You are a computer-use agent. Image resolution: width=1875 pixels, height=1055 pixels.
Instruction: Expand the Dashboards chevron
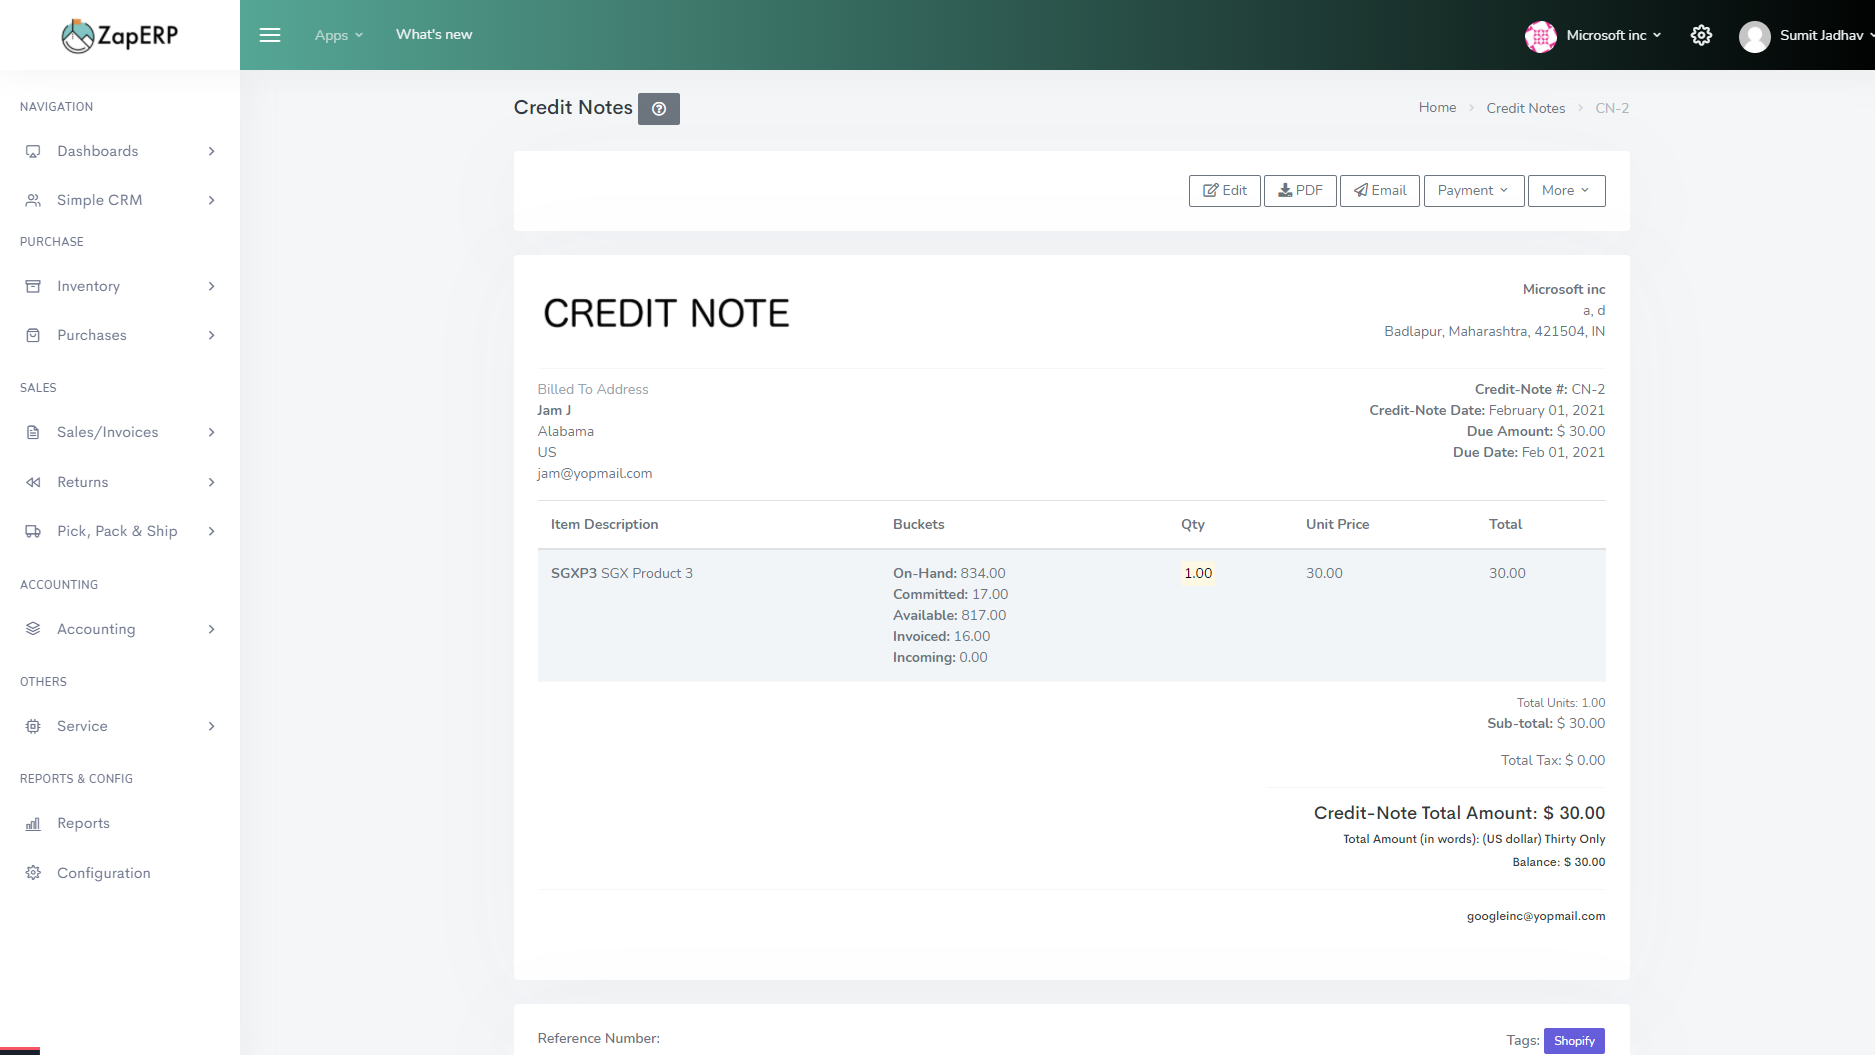(211, 151)
